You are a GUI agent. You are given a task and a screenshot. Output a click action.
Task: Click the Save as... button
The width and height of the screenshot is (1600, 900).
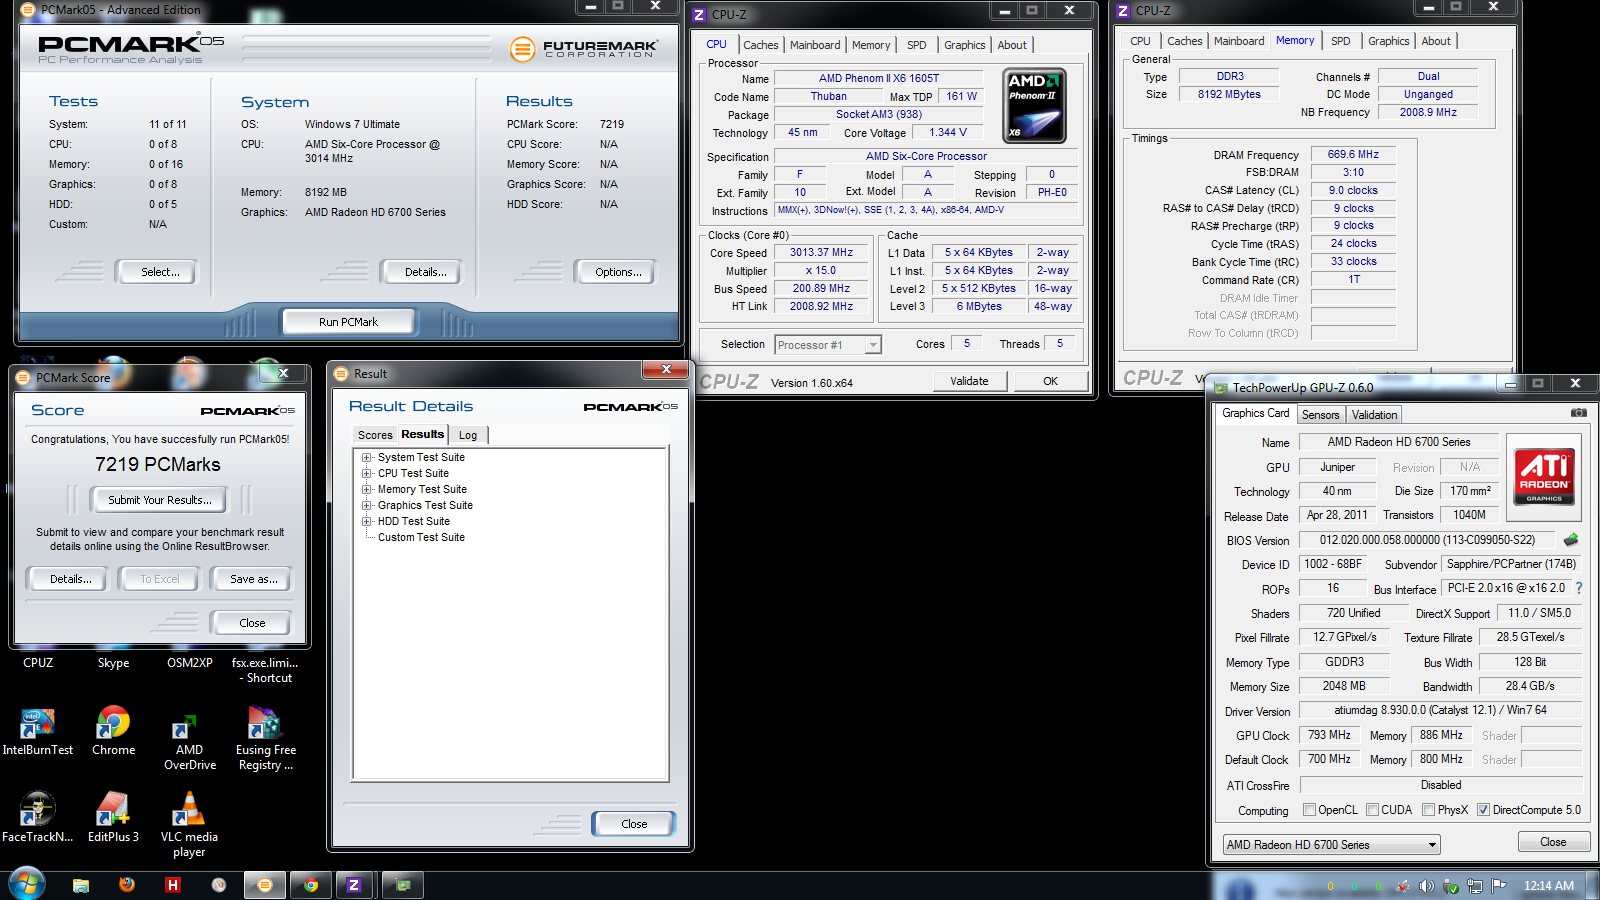click(x=253, y=579)
